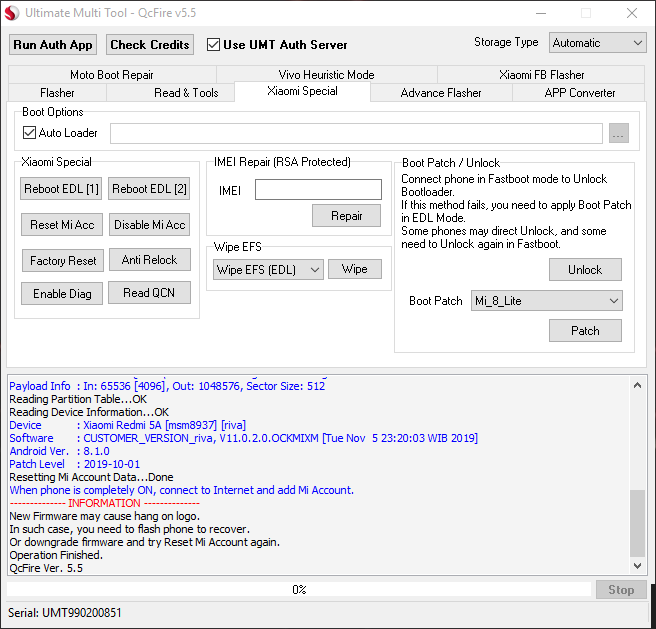656x629 pixels.
Task: Click the IMEI Repair button
Action: [346, 216]
